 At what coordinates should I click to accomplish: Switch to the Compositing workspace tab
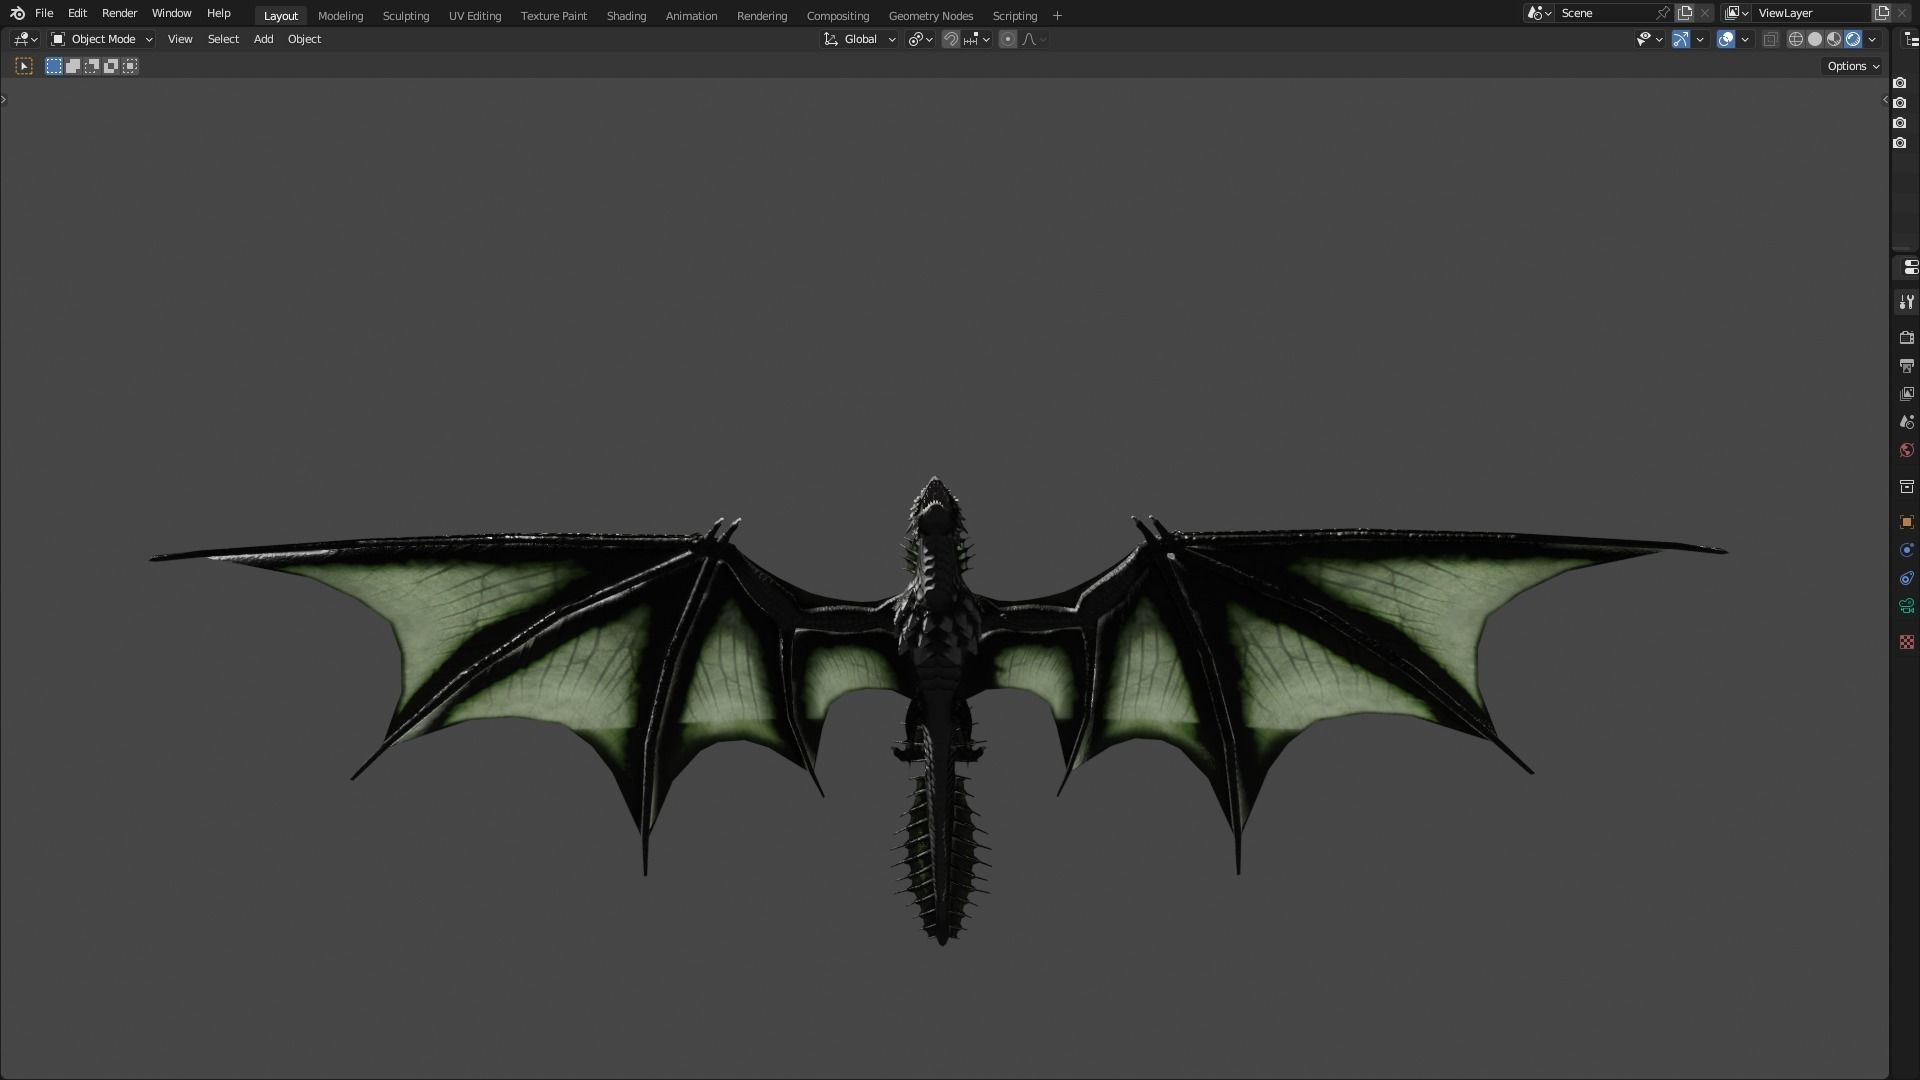[x=838, y=16]
